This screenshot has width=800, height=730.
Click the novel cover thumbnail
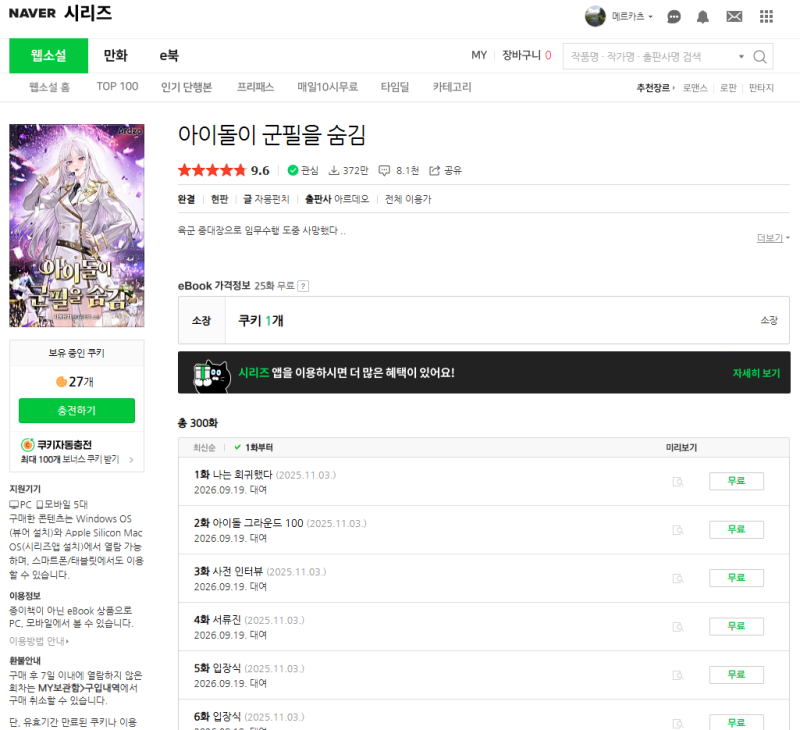77,225
